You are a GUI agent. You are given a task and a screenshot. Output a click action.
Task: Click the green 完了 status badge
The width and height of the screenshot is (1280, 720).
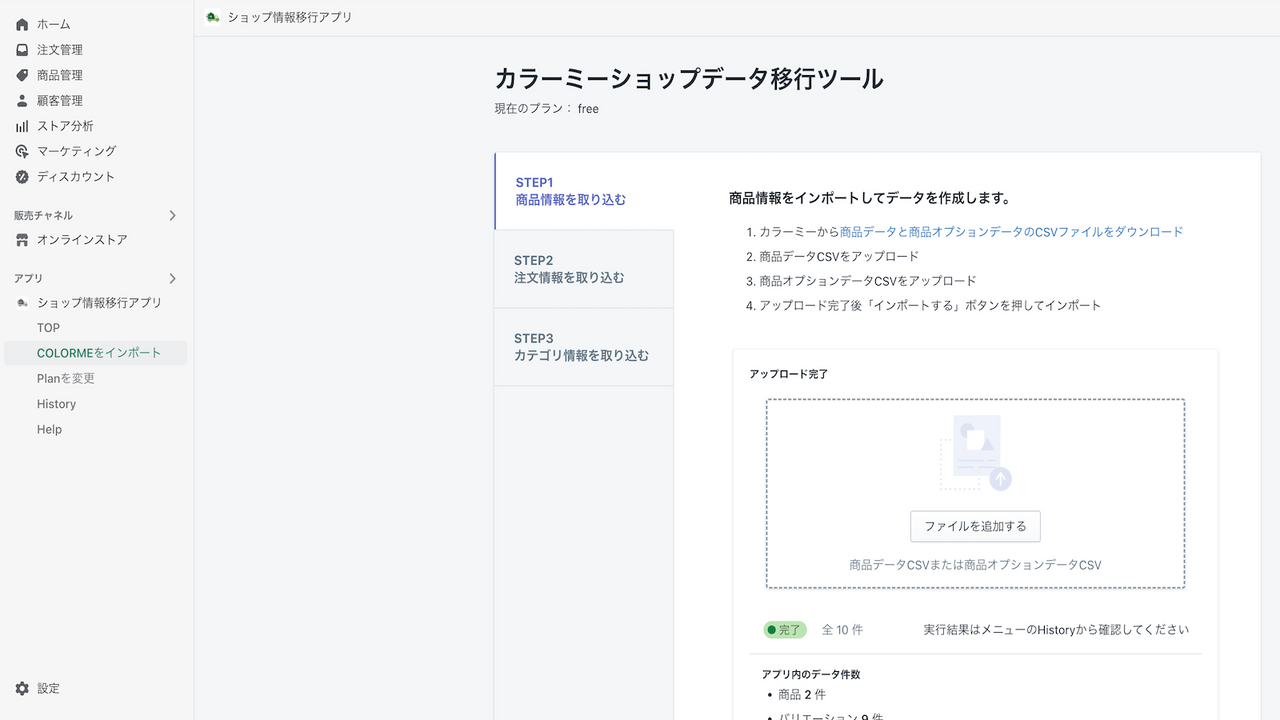point(785,630)
